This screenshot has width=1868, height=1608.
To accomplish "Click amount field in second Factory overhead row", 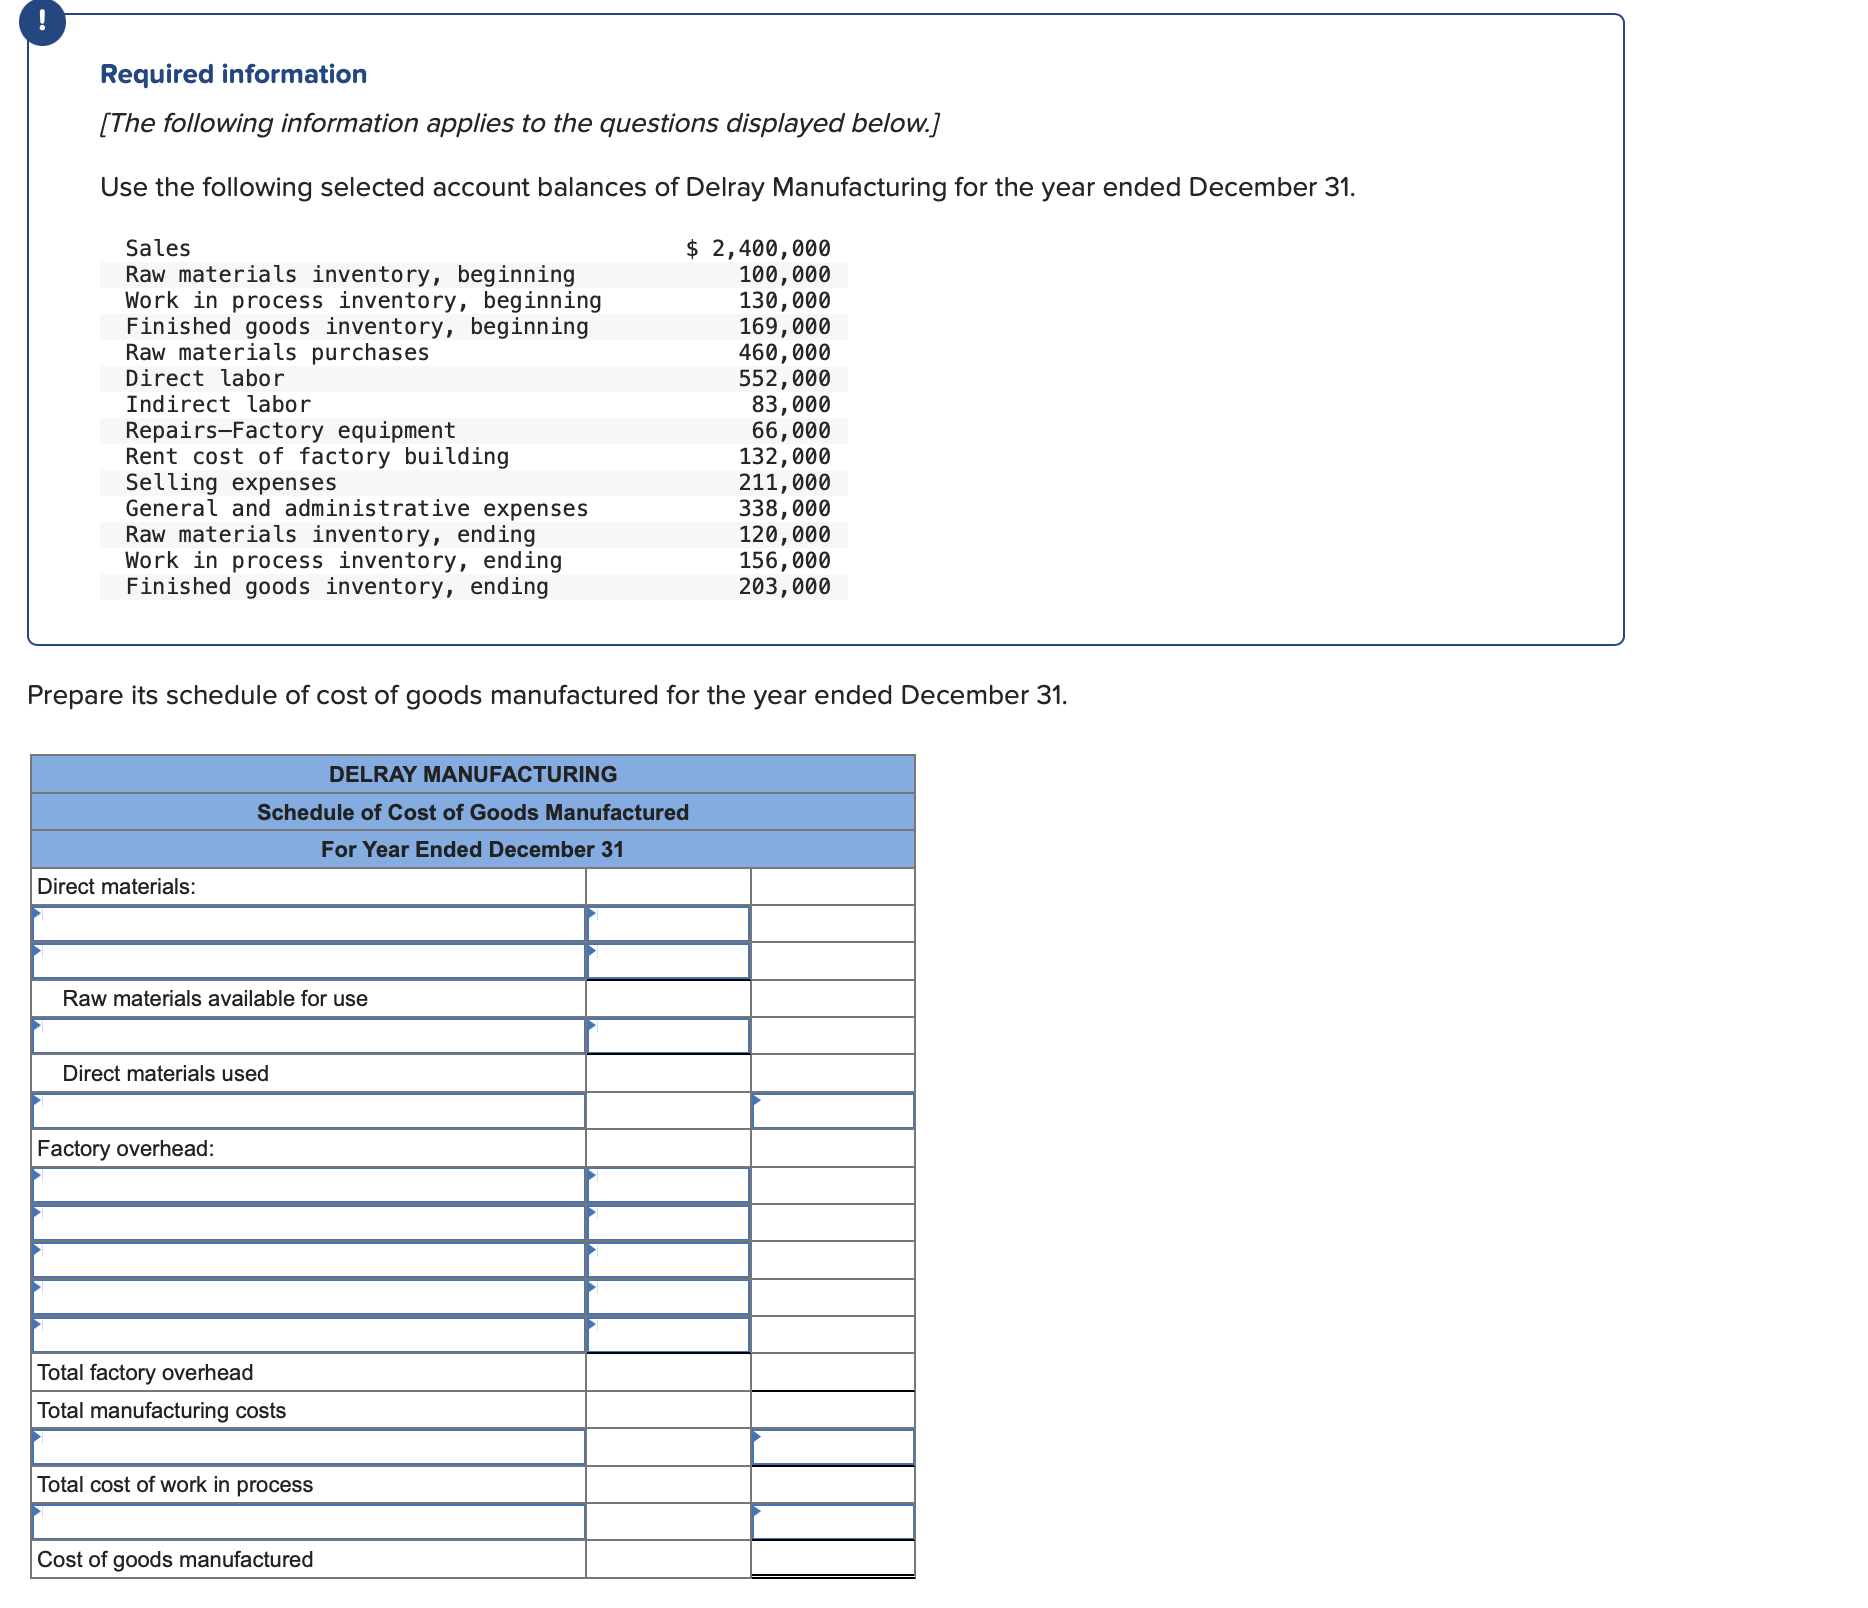I will coord(668,1223).
